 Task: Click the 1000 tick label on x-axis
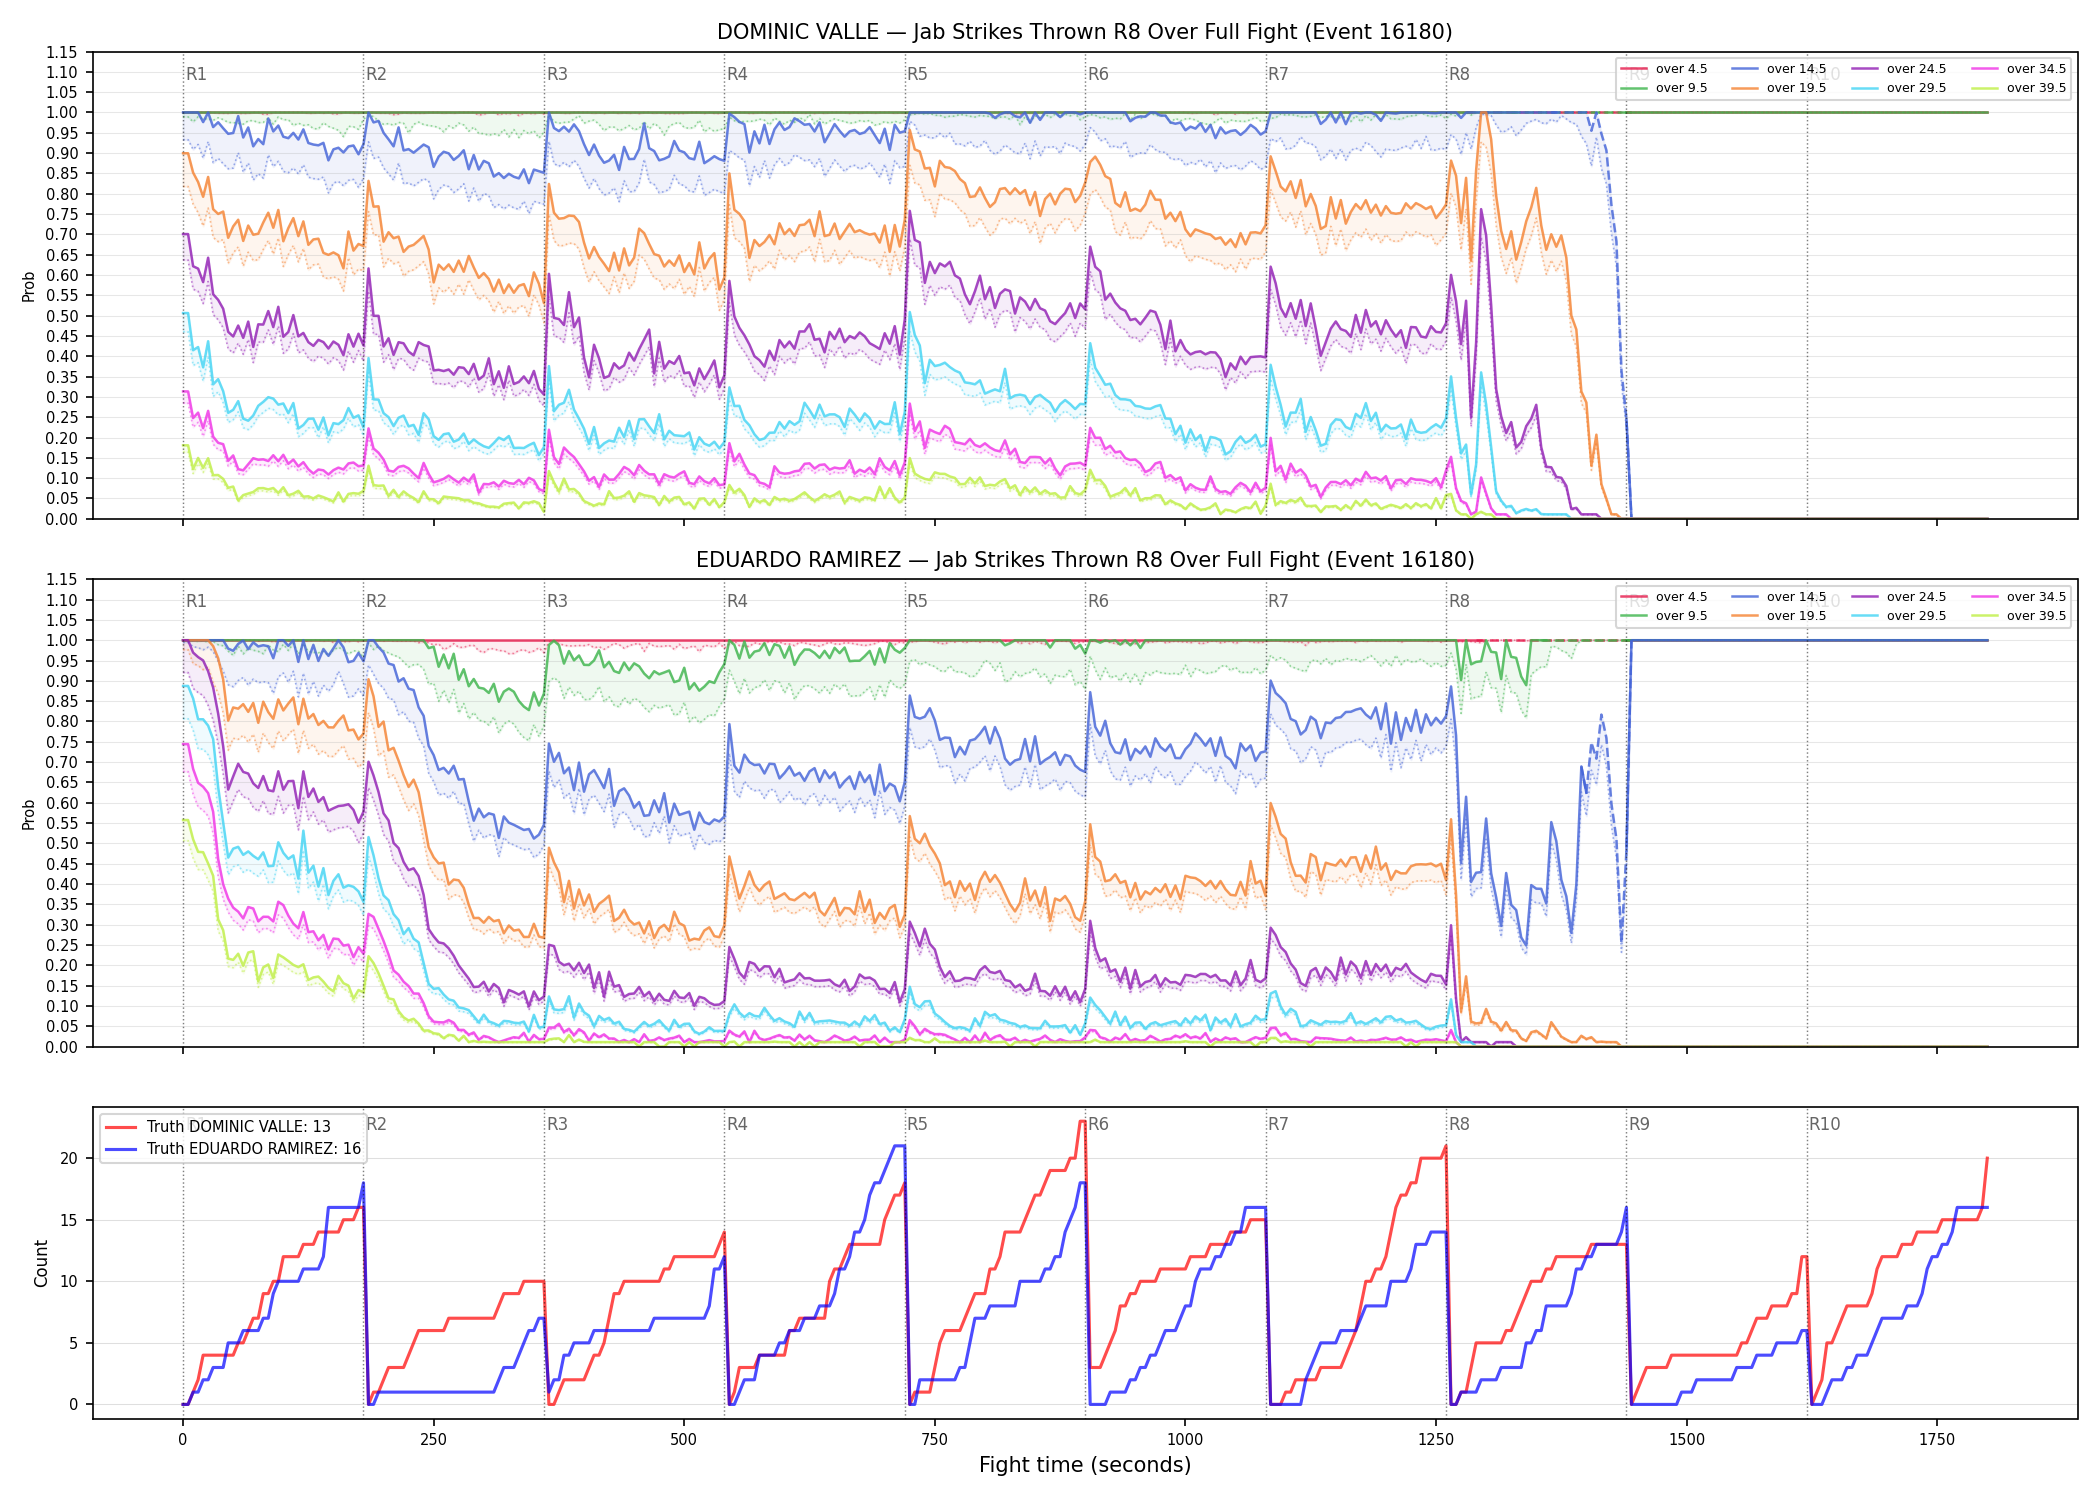click(x=1185, y=1440)
